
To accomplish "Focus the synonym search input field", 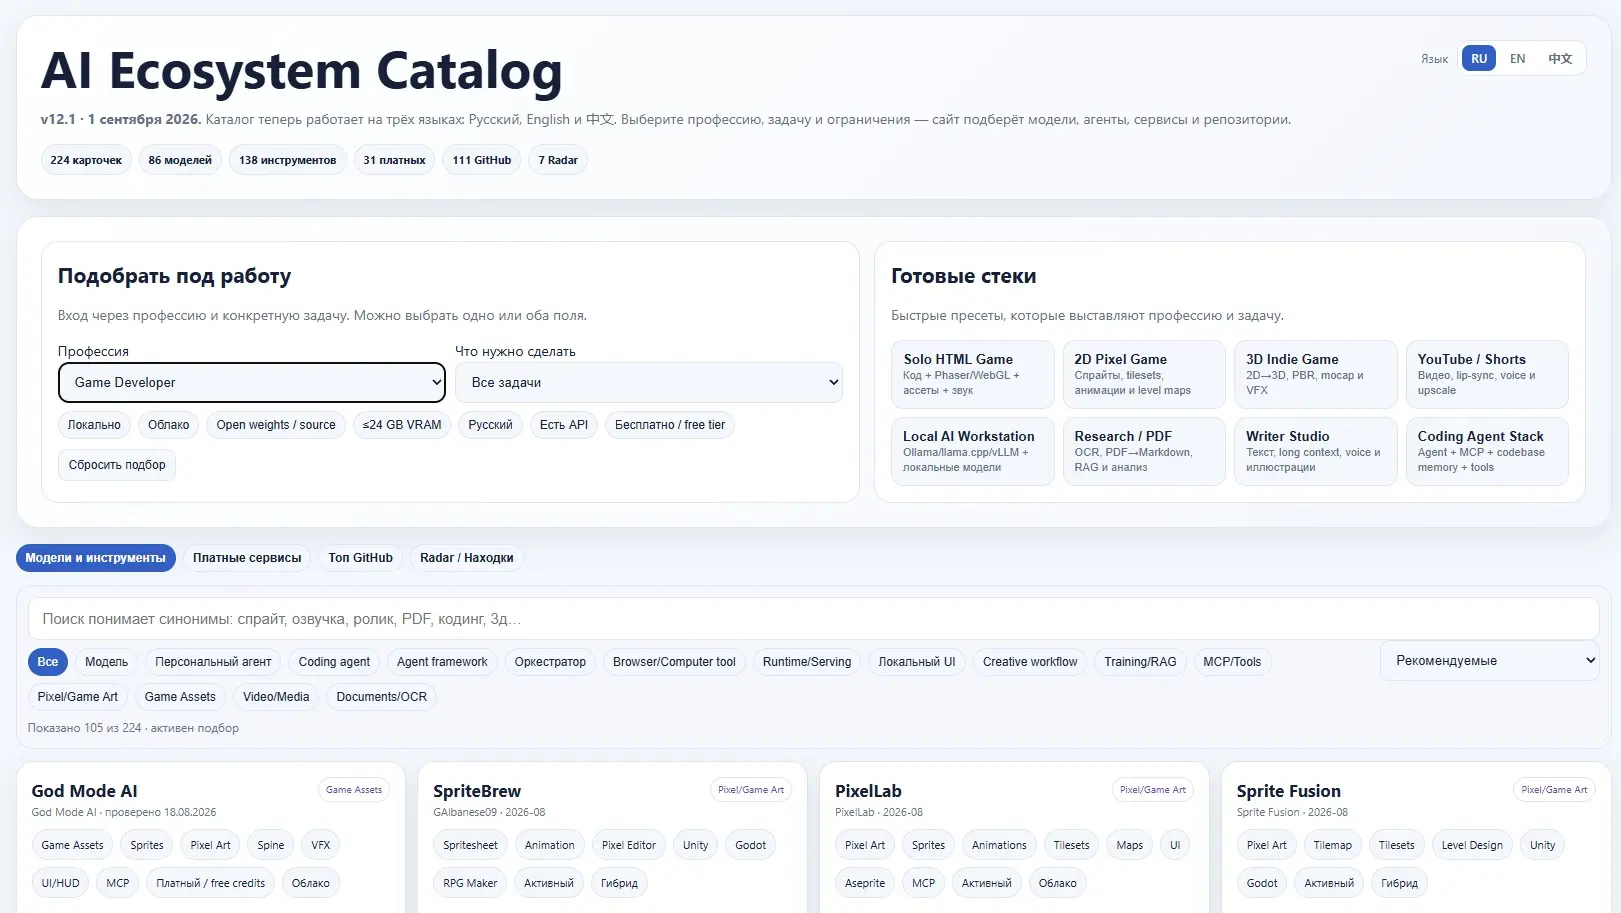I will click(x=813, y=619).
